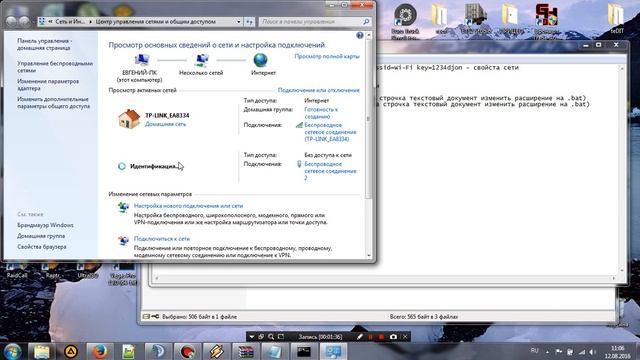Click recorder magnifier zoom icon

[x=271, y=337]
